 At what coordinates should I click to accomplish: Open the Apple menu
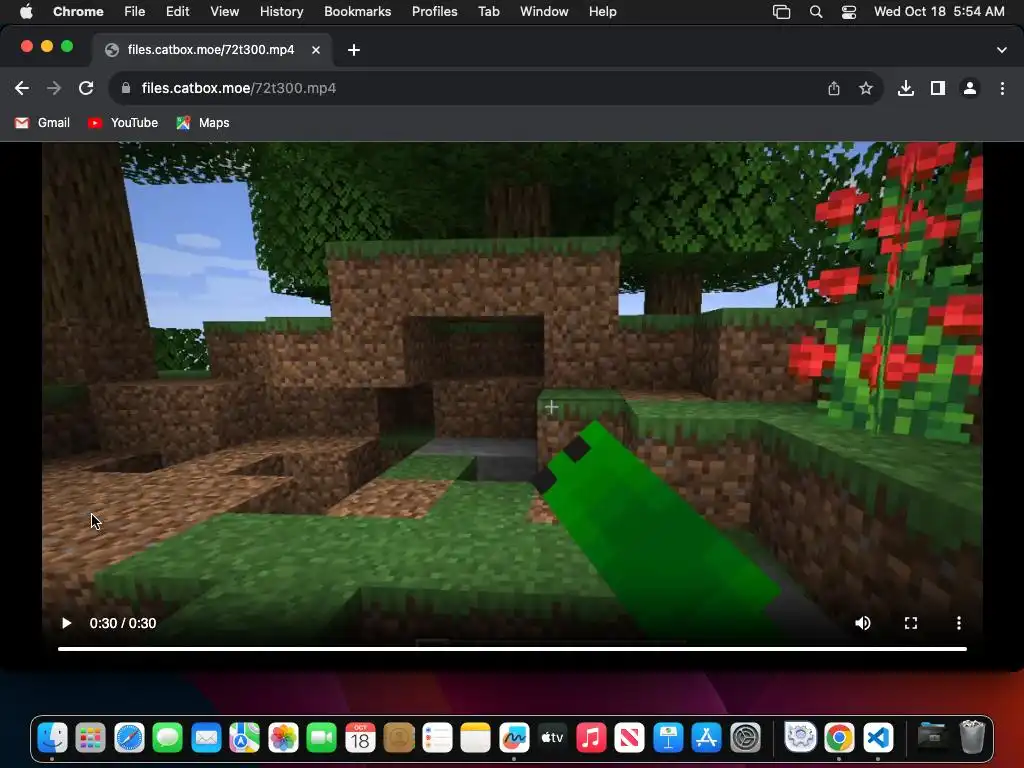tap(26, 11)
